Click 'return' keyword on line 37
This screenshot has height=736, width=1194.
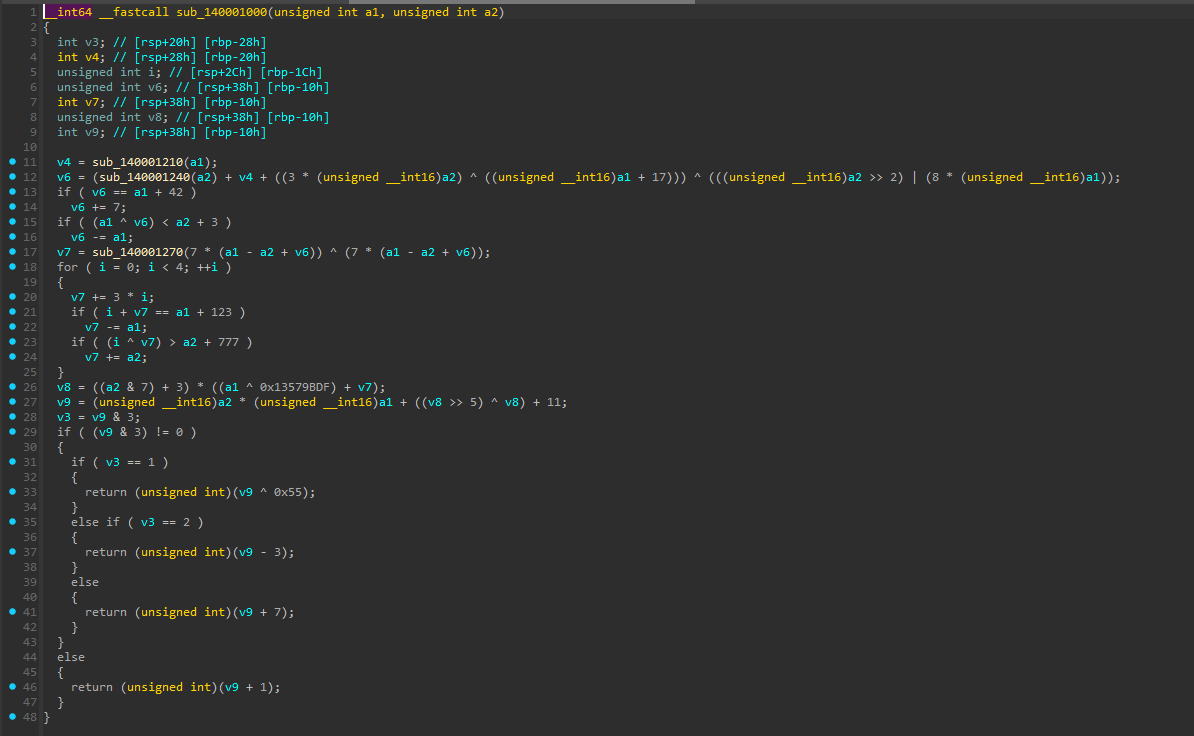pos(106,552)
